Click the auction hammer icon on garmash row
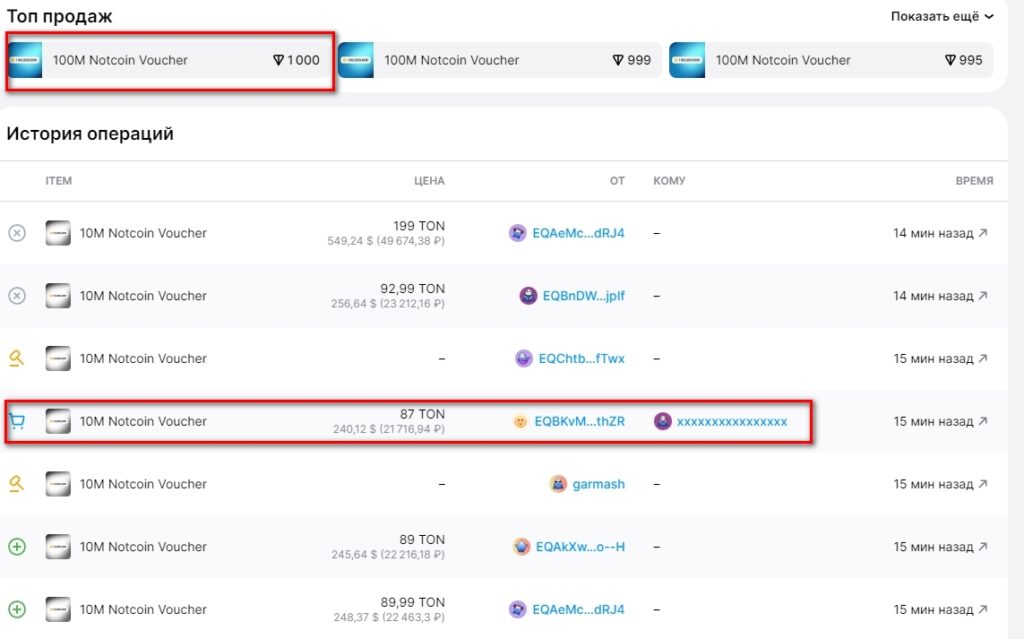 [x=16, y=484]
